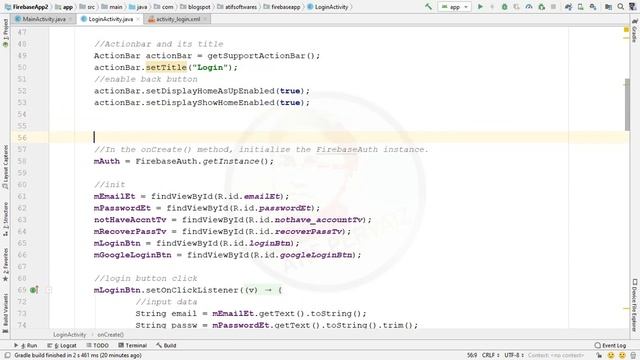
Task: Open the Build tool window tab
Action: click(166, 345)
